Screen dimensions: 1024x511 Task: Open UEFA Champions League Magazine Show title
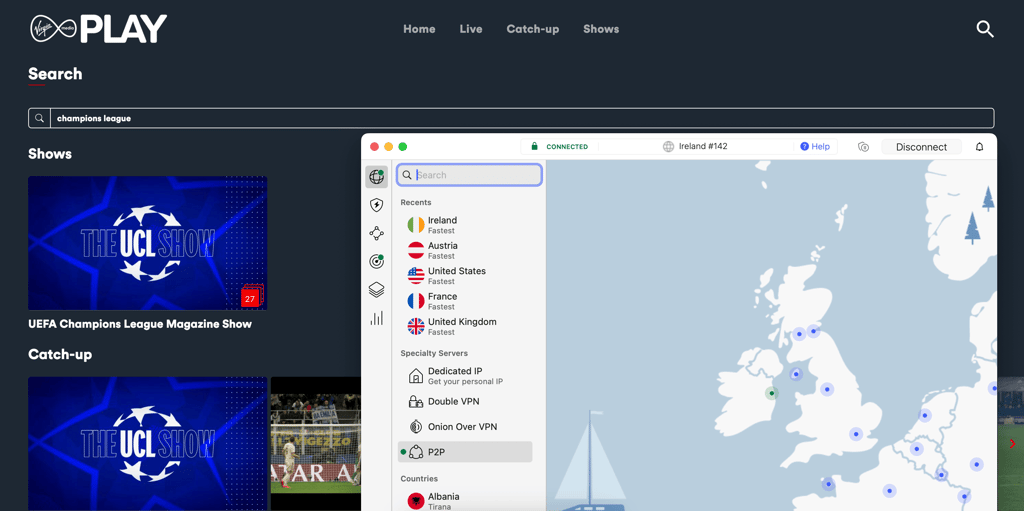[x=140, y=324]
